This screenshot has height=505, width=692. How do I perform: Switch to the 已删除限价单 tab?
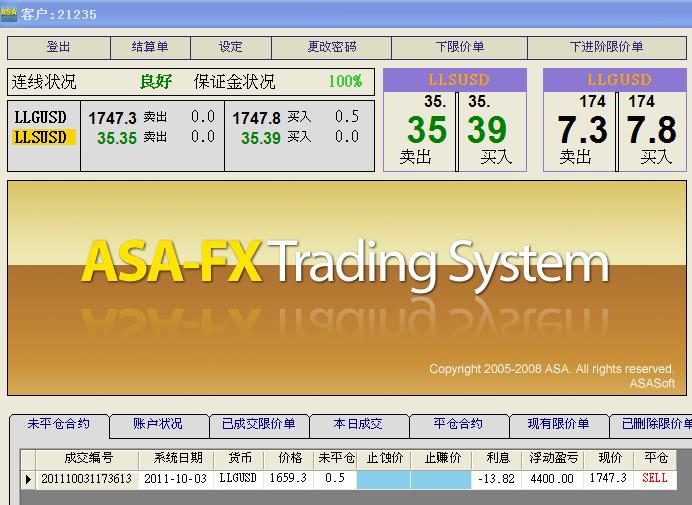(x=651, y=424)
